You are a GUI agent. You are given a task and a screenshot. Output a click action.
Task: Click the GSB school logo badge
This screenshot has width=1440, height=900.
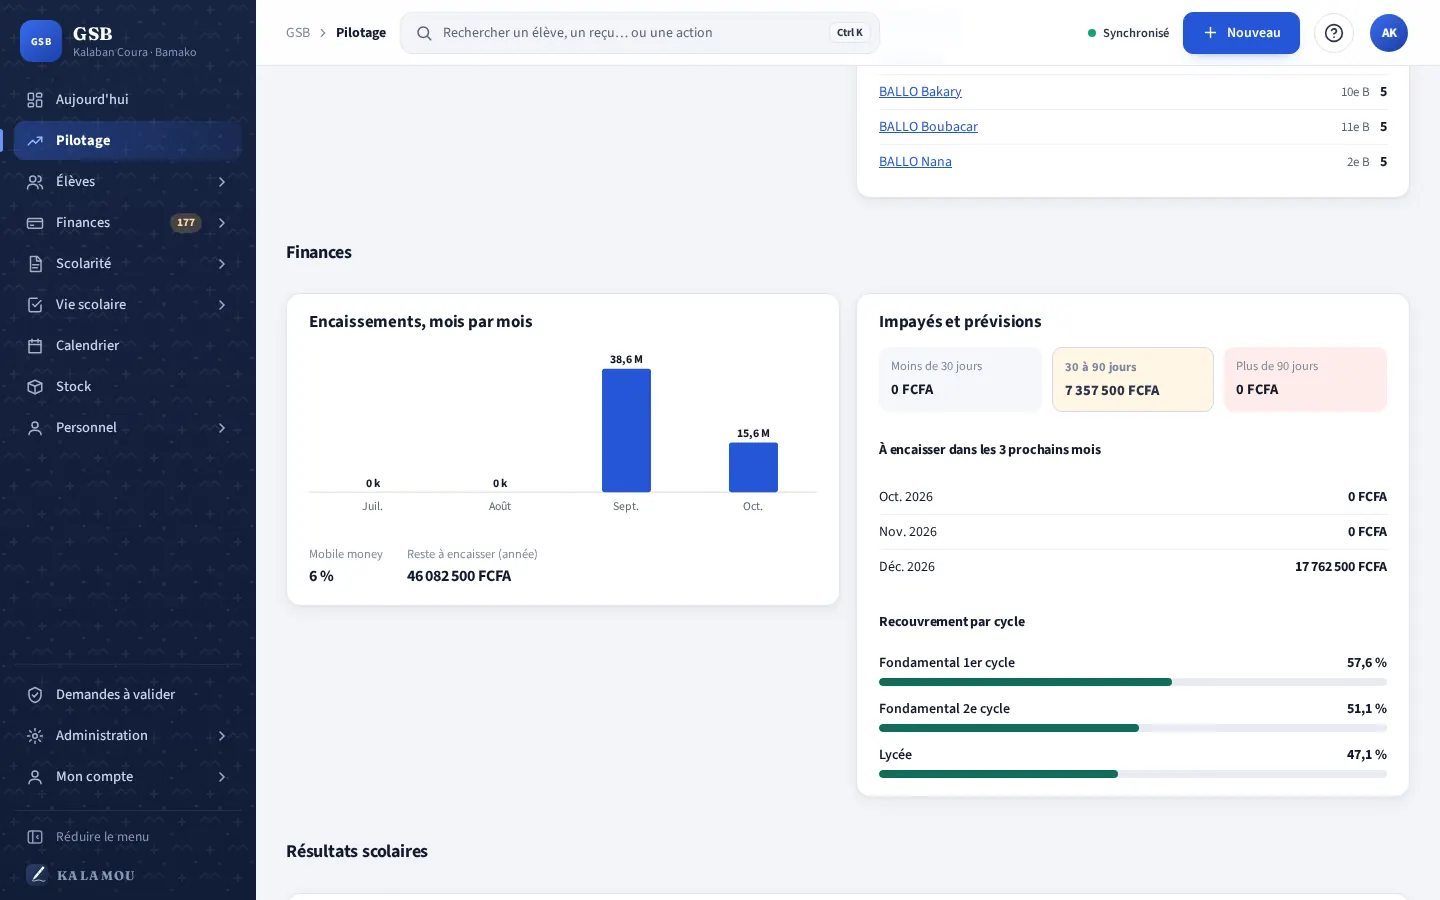point(41,41)
